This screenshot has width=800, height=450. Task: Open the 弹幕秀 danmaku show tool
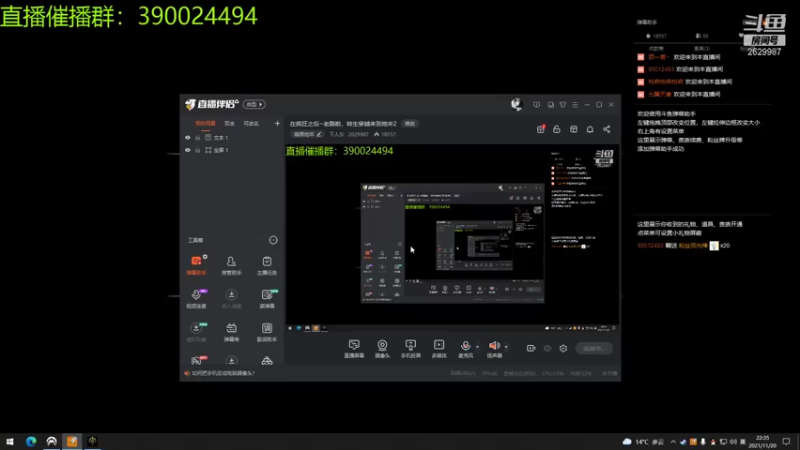(x=231, y=332)
